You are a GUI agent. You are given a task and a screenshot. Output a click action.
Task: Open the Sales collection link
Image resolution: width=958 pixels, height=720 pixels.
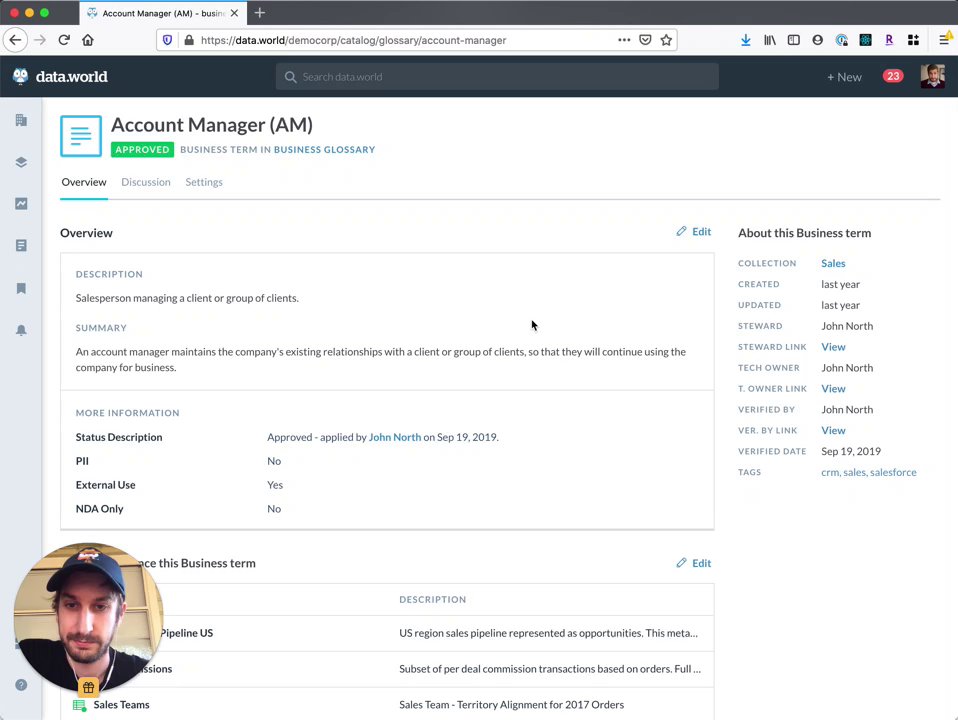833,263
